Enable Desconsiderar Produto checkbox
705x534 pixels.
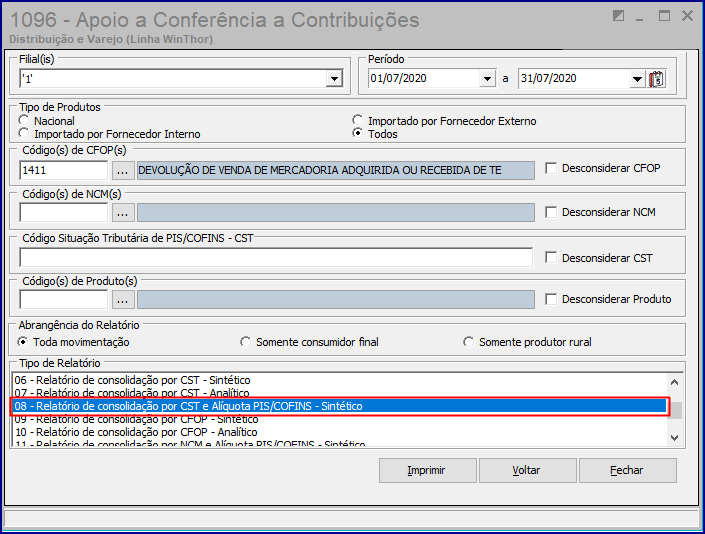point(551,299)
